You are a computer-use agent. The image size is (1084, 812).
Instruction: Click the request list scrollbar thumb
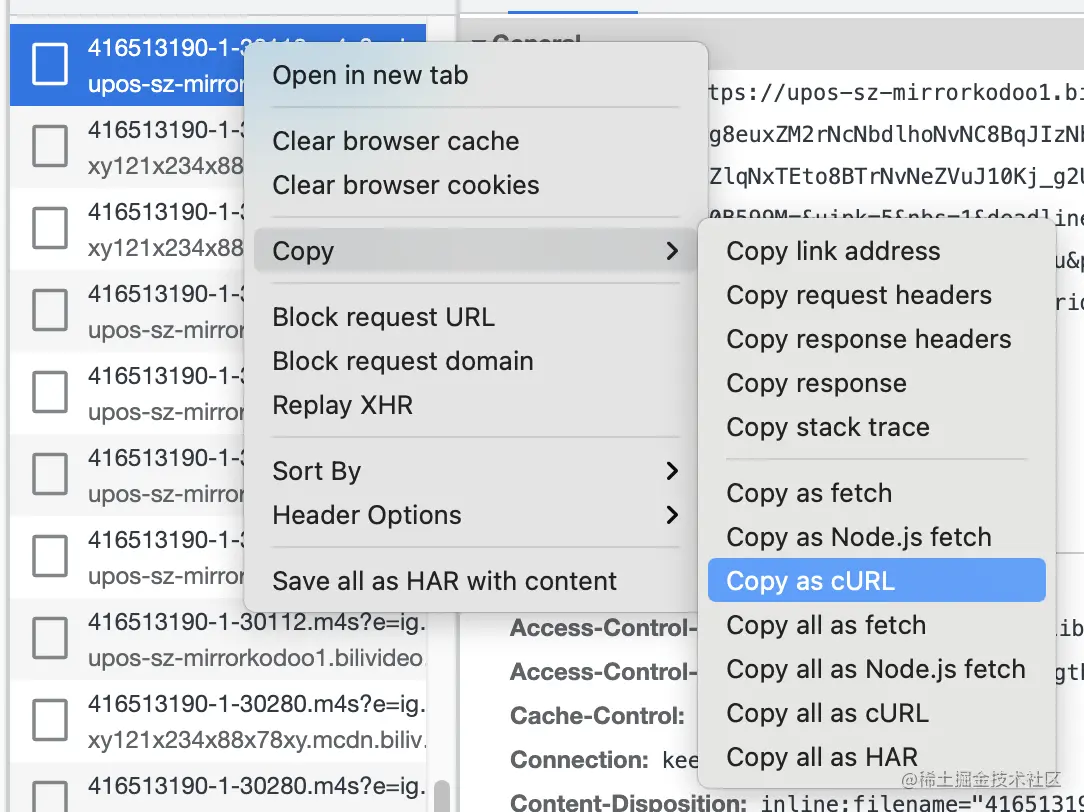coord(442,795)
